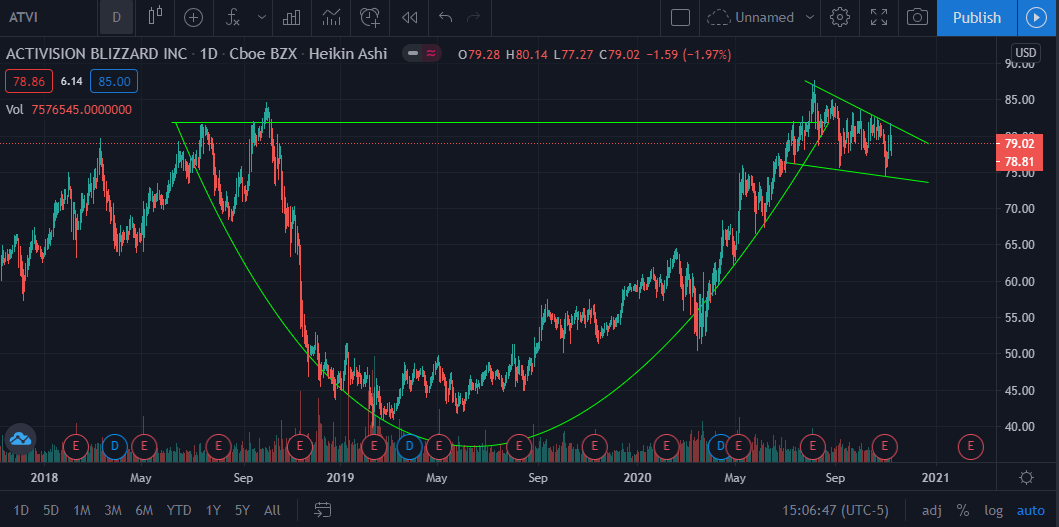
Task: Click the blue 85.00 buy button
Action: (114, 81)
